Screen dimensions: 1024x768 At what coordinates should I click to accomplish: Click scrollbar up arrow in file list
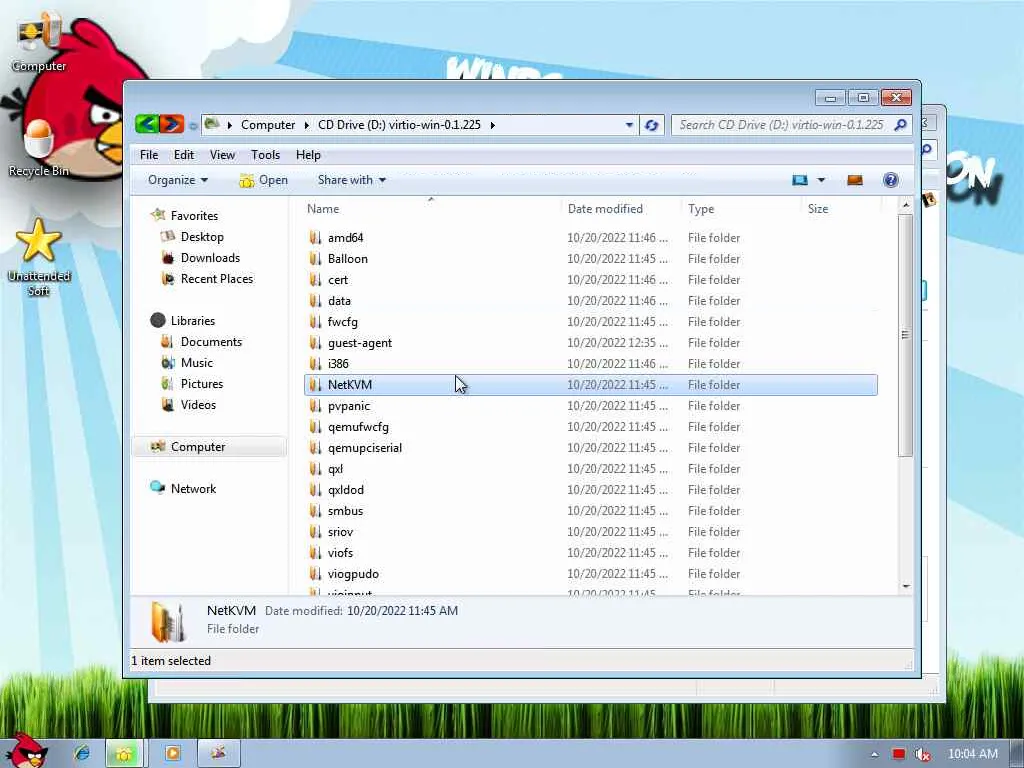coord(905,206)
